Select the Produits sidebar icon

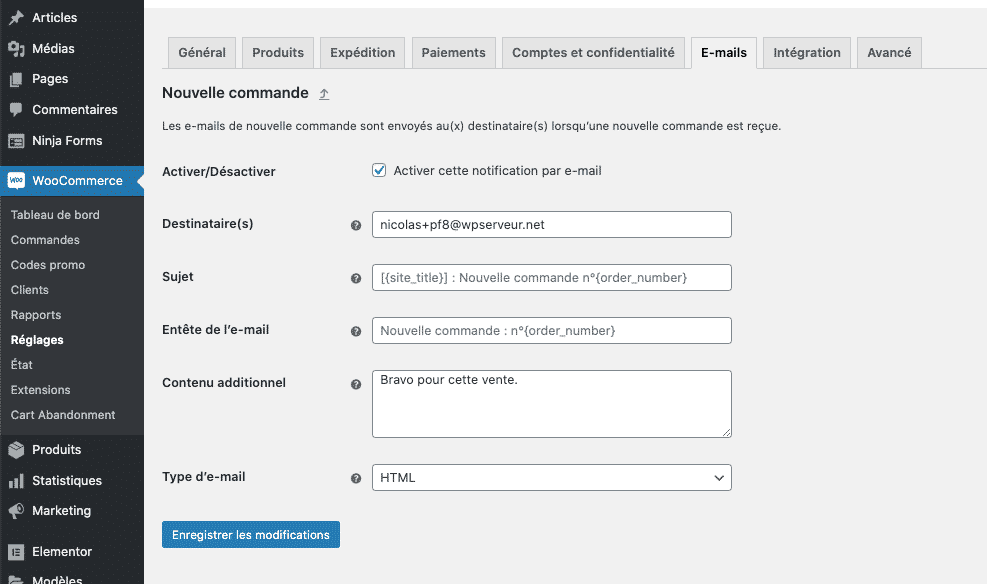pos(14,449)
